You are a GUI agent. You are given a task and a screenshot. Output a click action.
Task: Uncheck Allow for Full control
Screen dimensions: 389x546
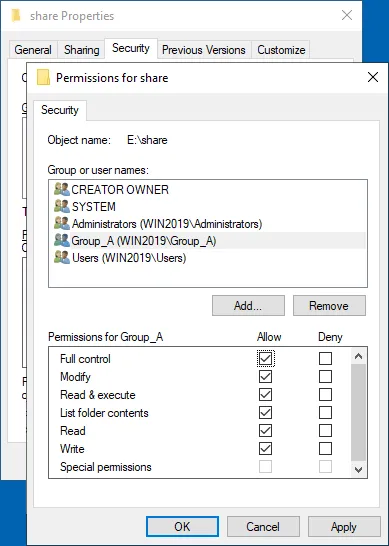(x=265, y=358)
